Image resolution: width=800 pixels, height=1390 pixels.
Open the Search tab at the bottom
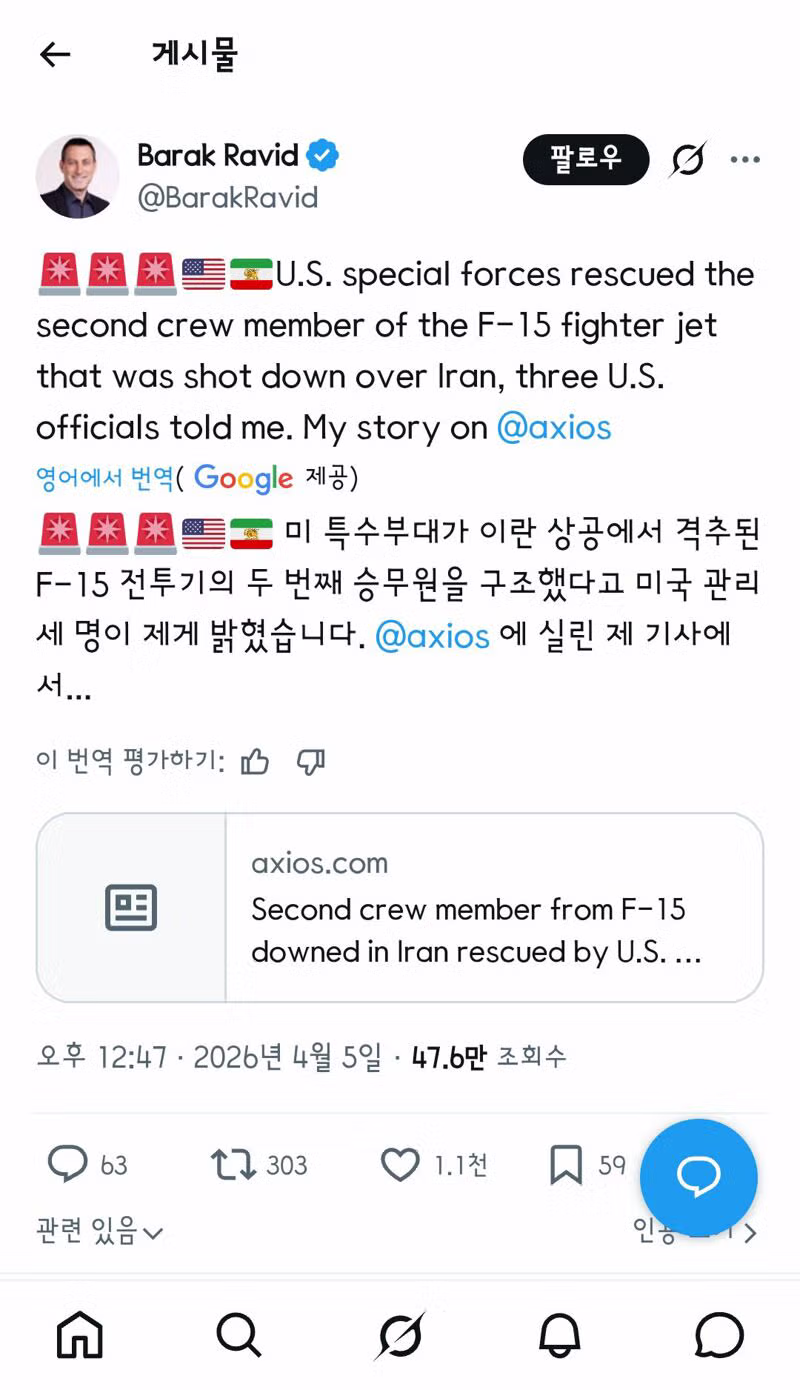pos(238,1334)
